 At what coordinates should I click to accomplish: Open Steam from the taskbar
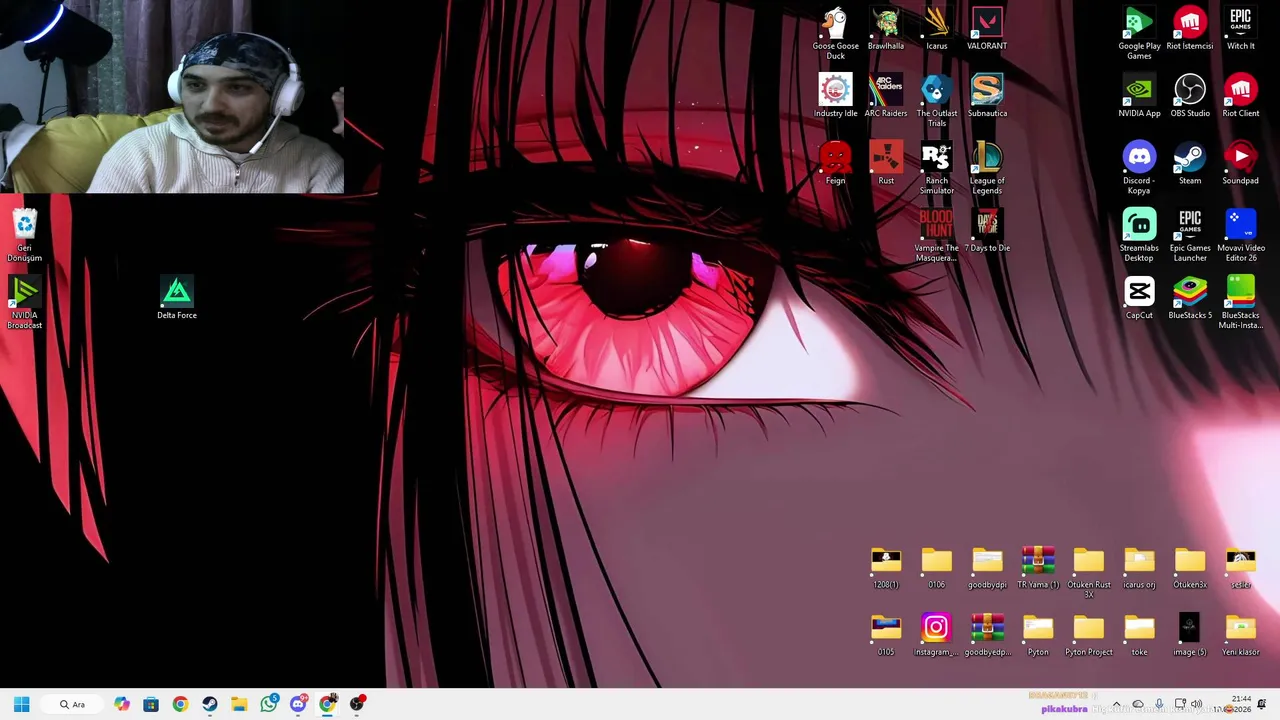tap(210, 704)
